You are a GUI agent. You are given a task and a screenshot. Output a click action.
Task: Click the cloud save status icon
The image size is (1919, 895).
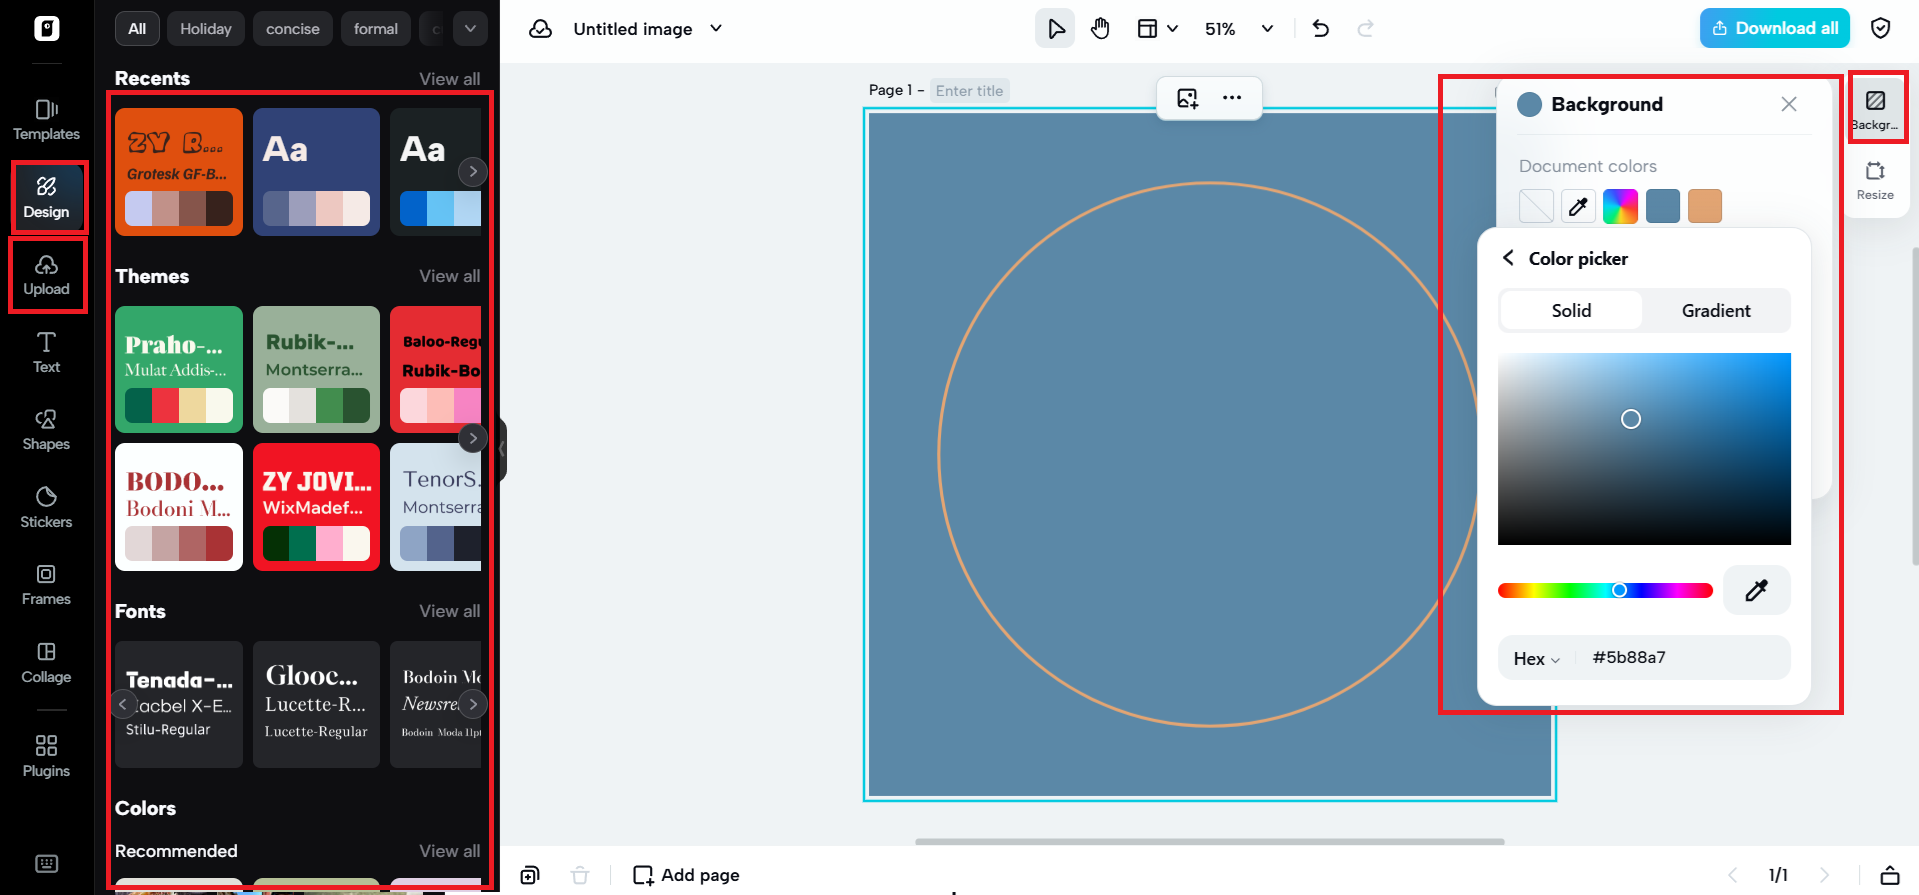[541, 29]
